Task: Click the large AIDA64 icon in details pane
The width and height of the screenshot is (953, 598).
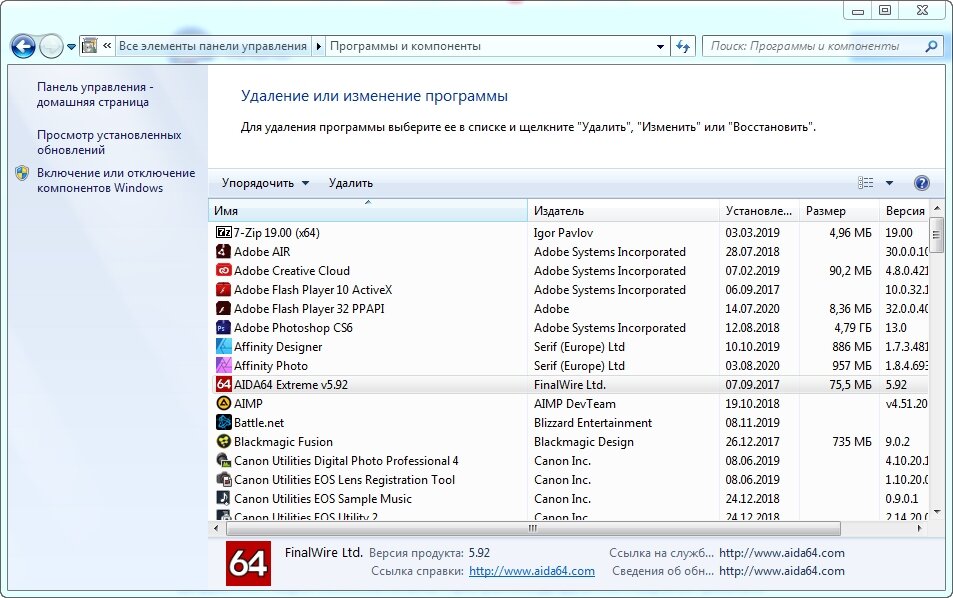Action: click(x=248, y=563)
